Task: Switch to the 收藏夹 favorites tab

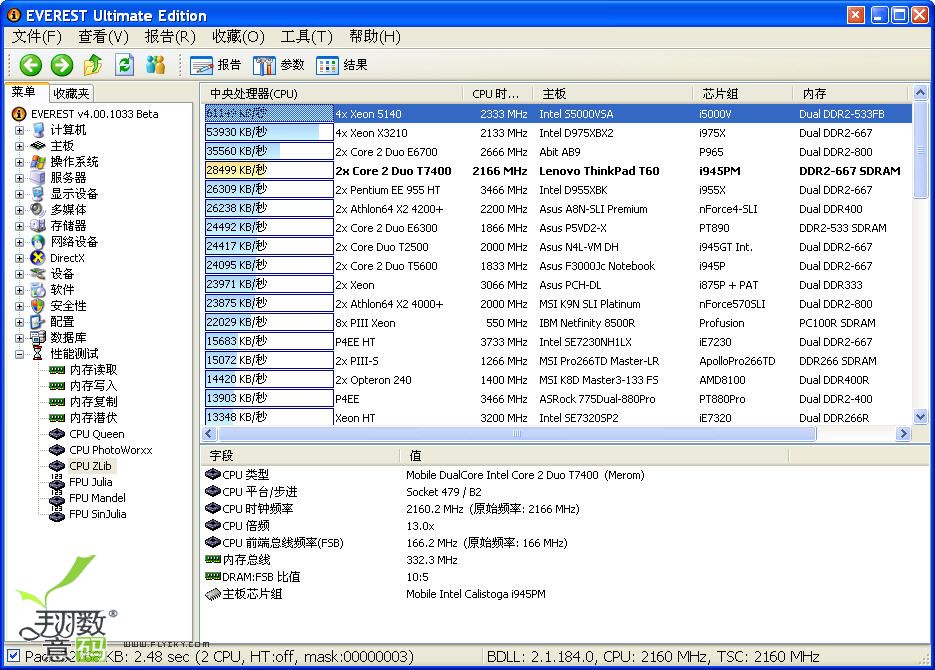Action: pyautogui.click(x=71, y=94)
